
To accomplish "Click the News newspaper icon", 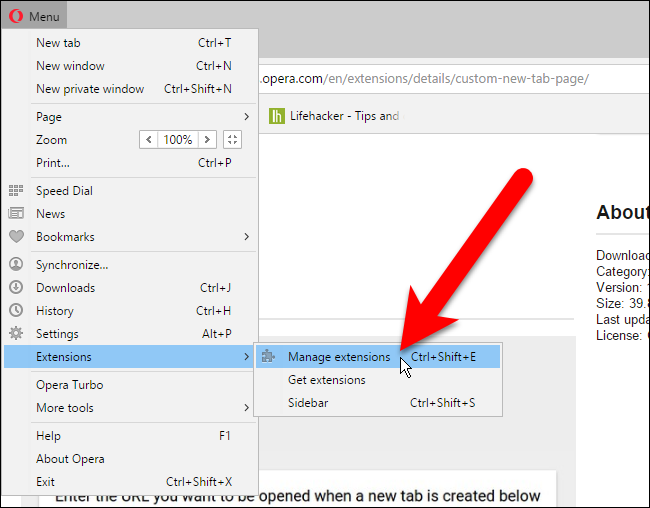I will (x=16, y=214).
